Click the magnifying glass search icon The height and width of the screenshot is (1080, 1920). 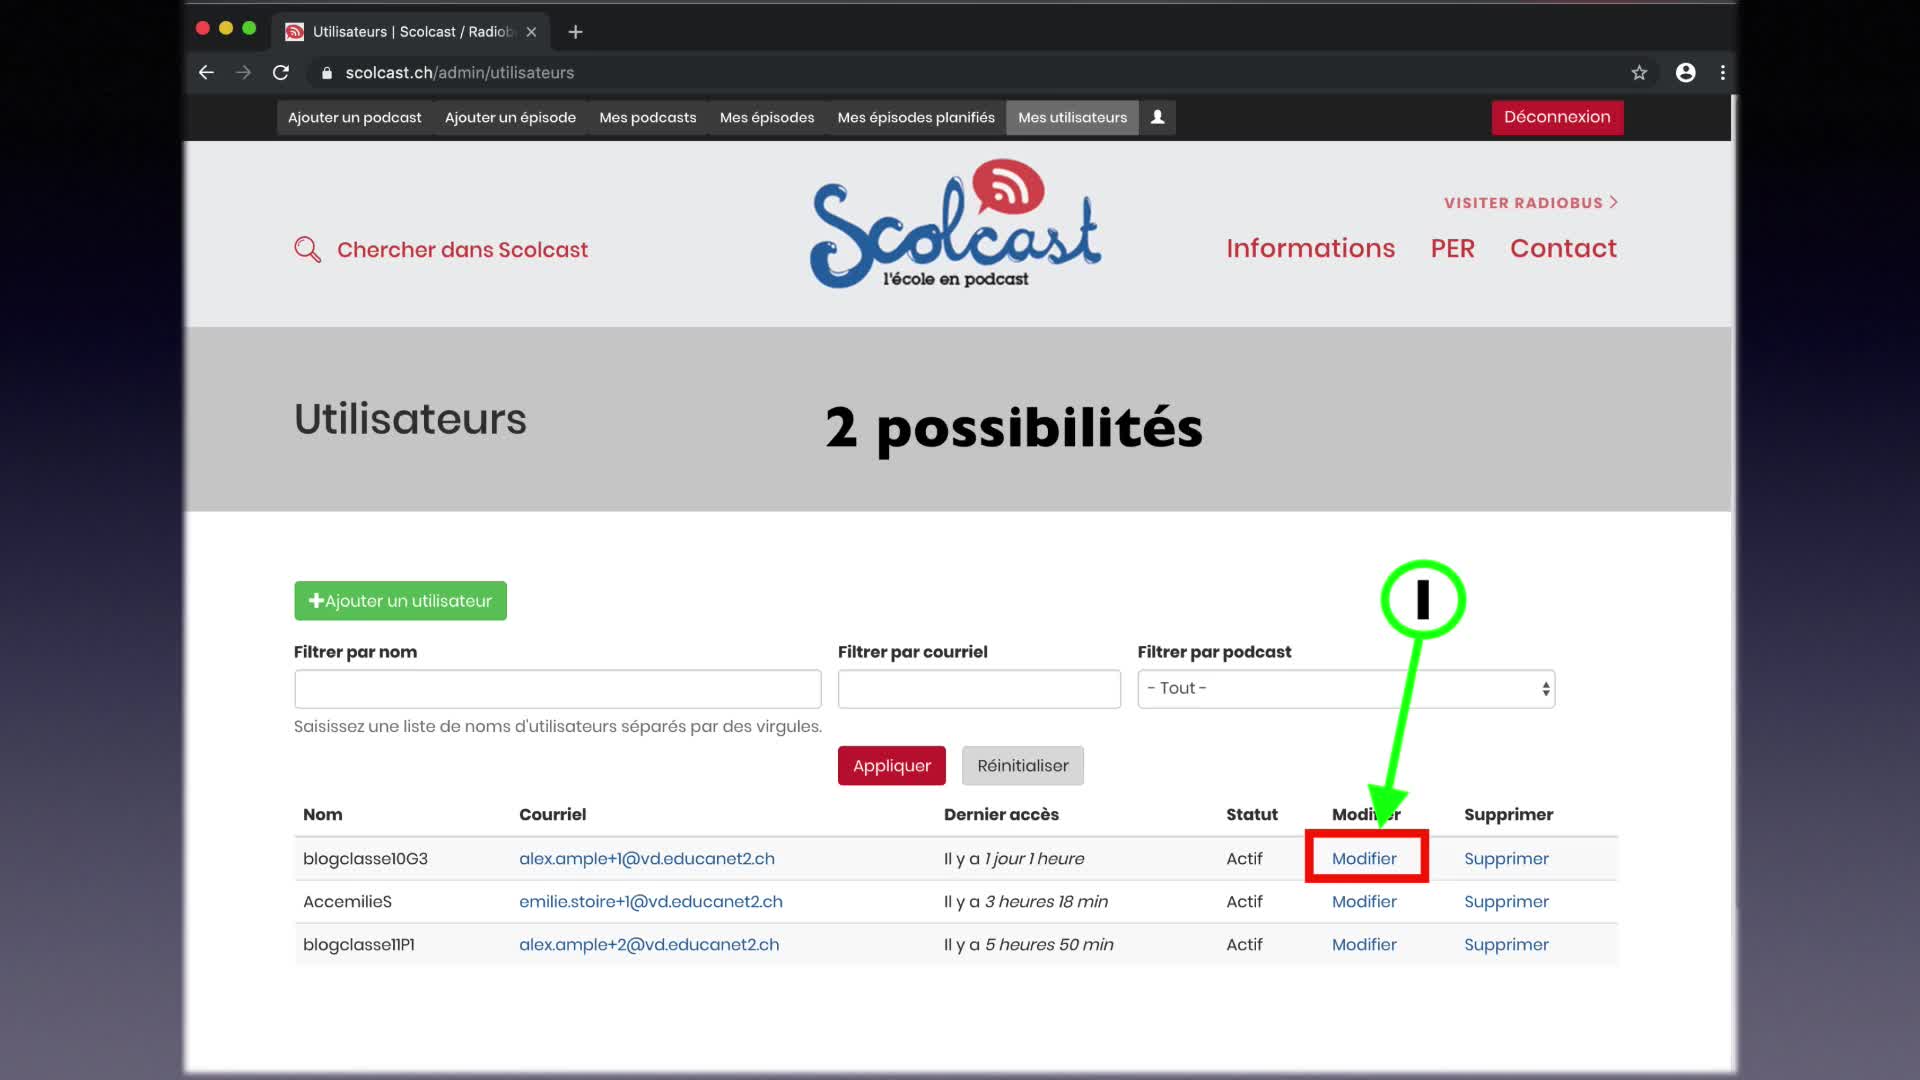(x=307, y=249)
